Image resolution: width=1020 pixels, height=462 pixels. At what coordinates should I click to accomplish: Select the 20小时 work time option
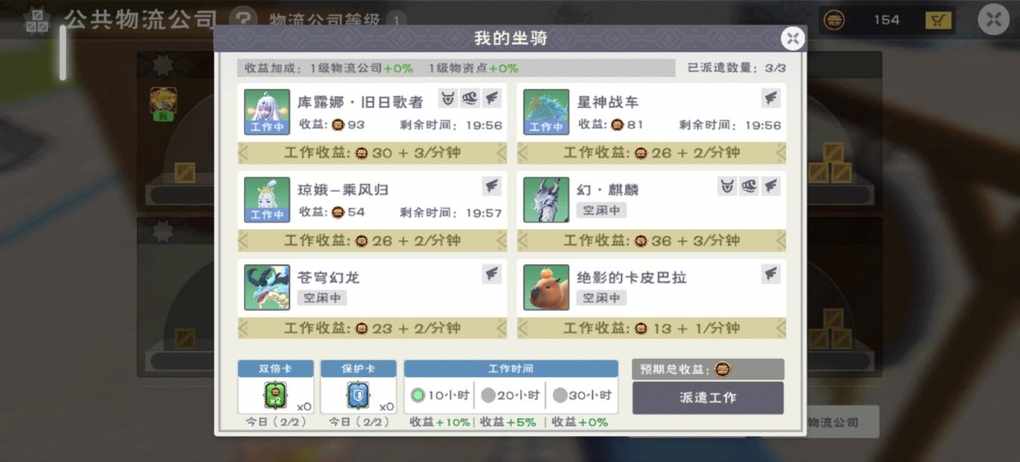pyautogui.click(x=510, y=395)
